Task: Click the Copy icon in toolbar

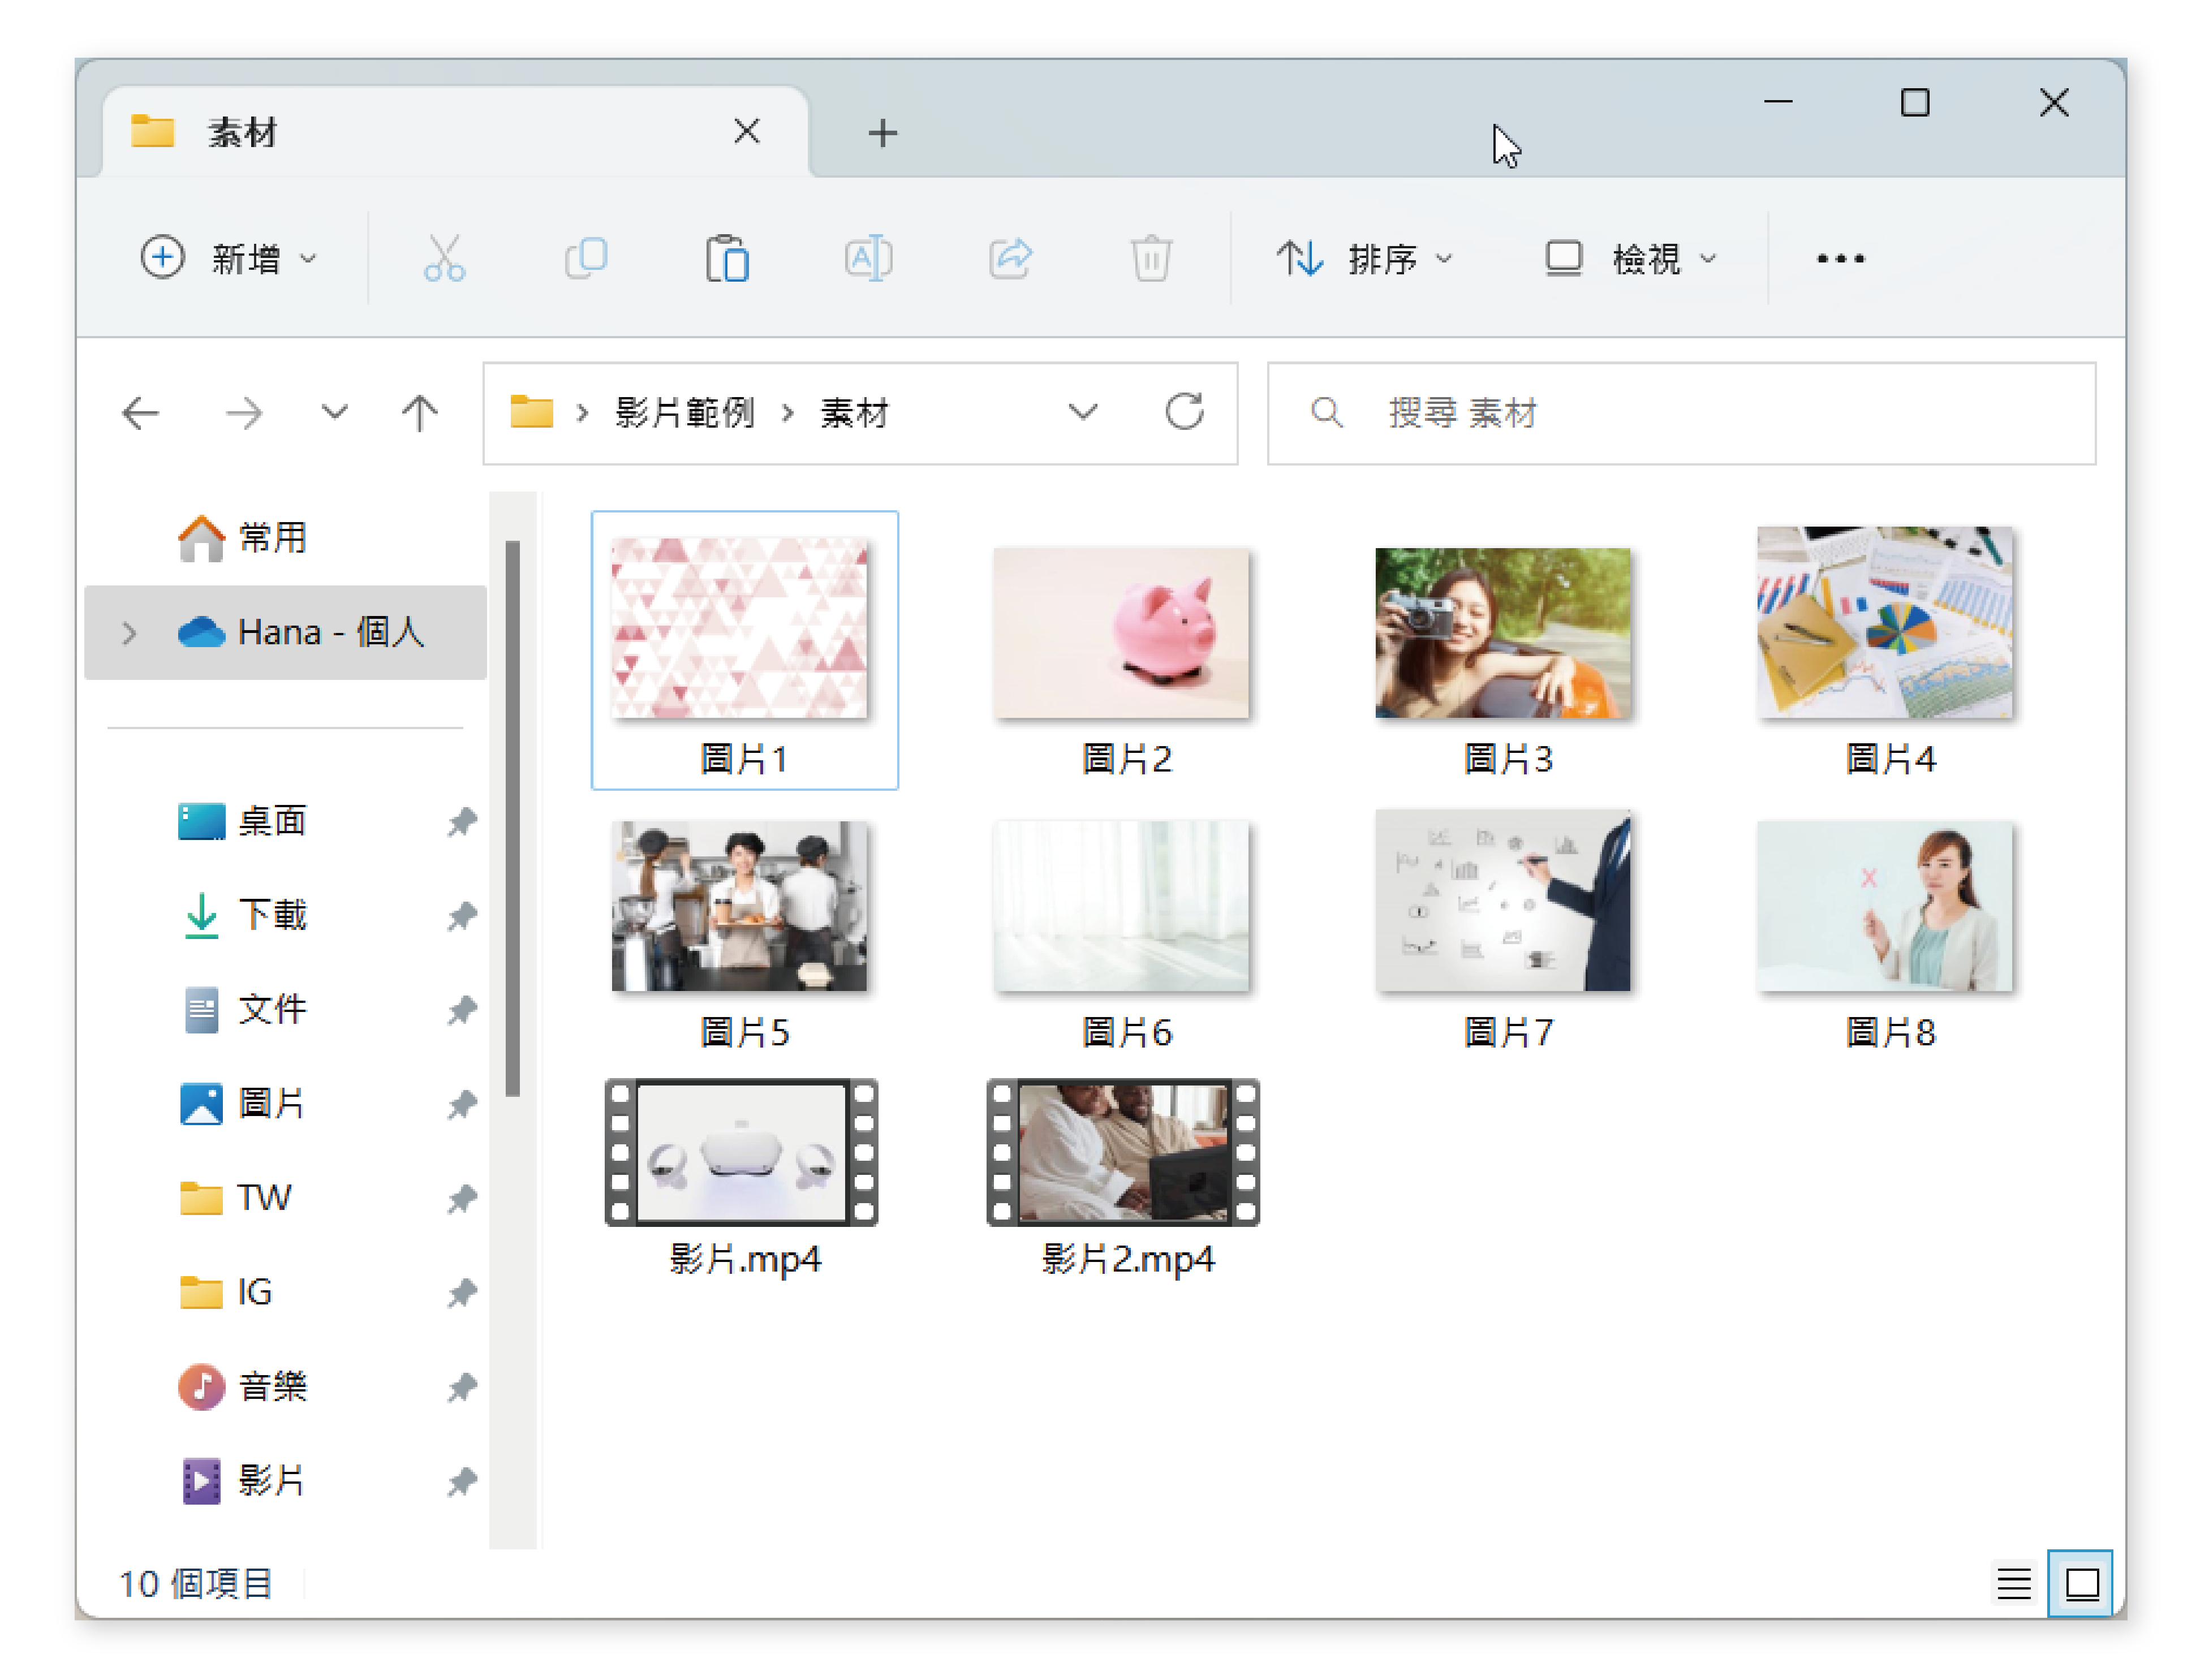Action: [x=586, y=258]
